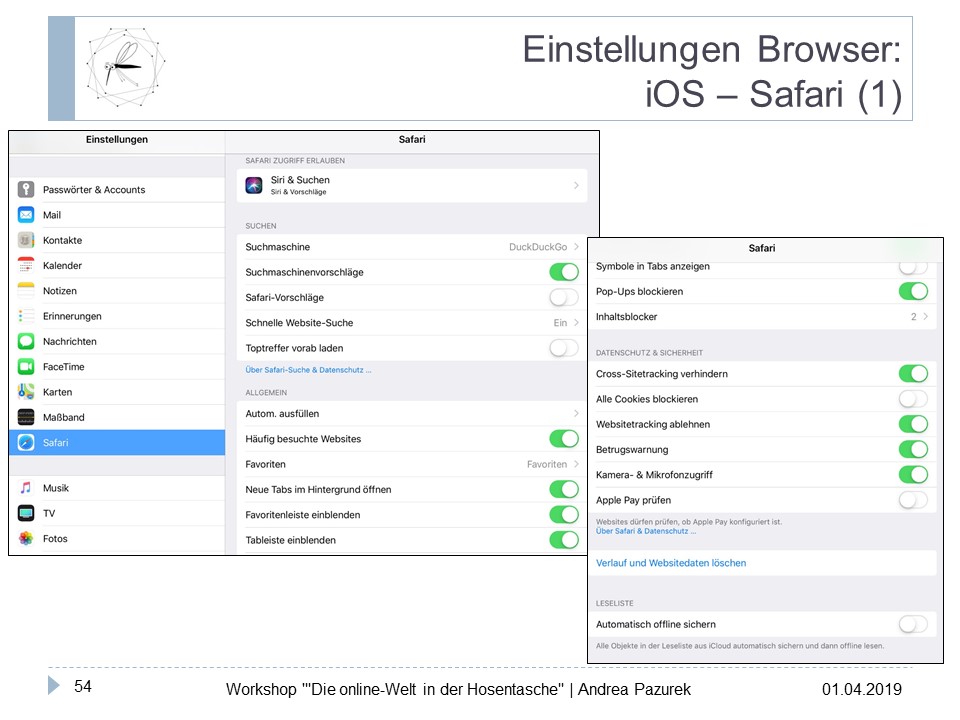Toggle Cross-Sitetracking verhindern switch
The height and width of the screenshot is (720, 960).
pos(913,373)
